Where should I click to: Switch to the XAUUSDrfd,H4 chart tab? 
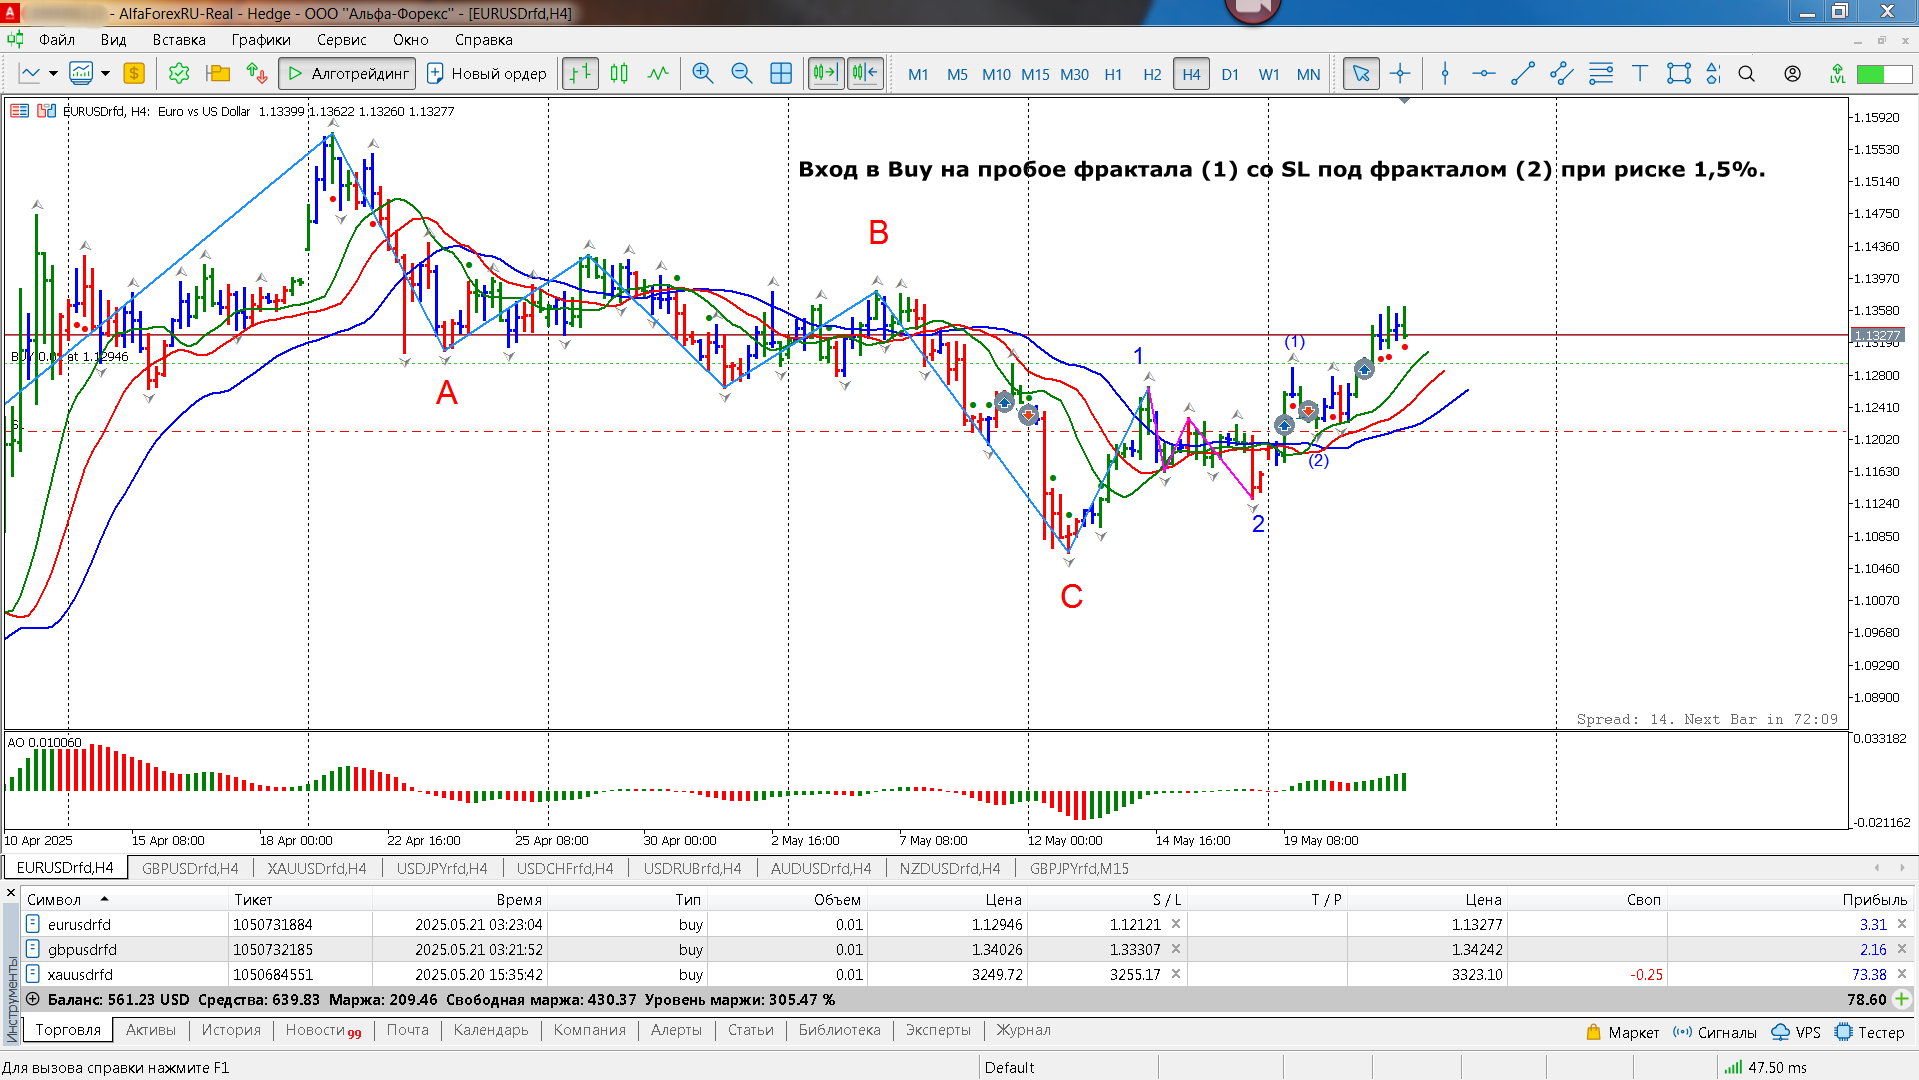(317, 868)
